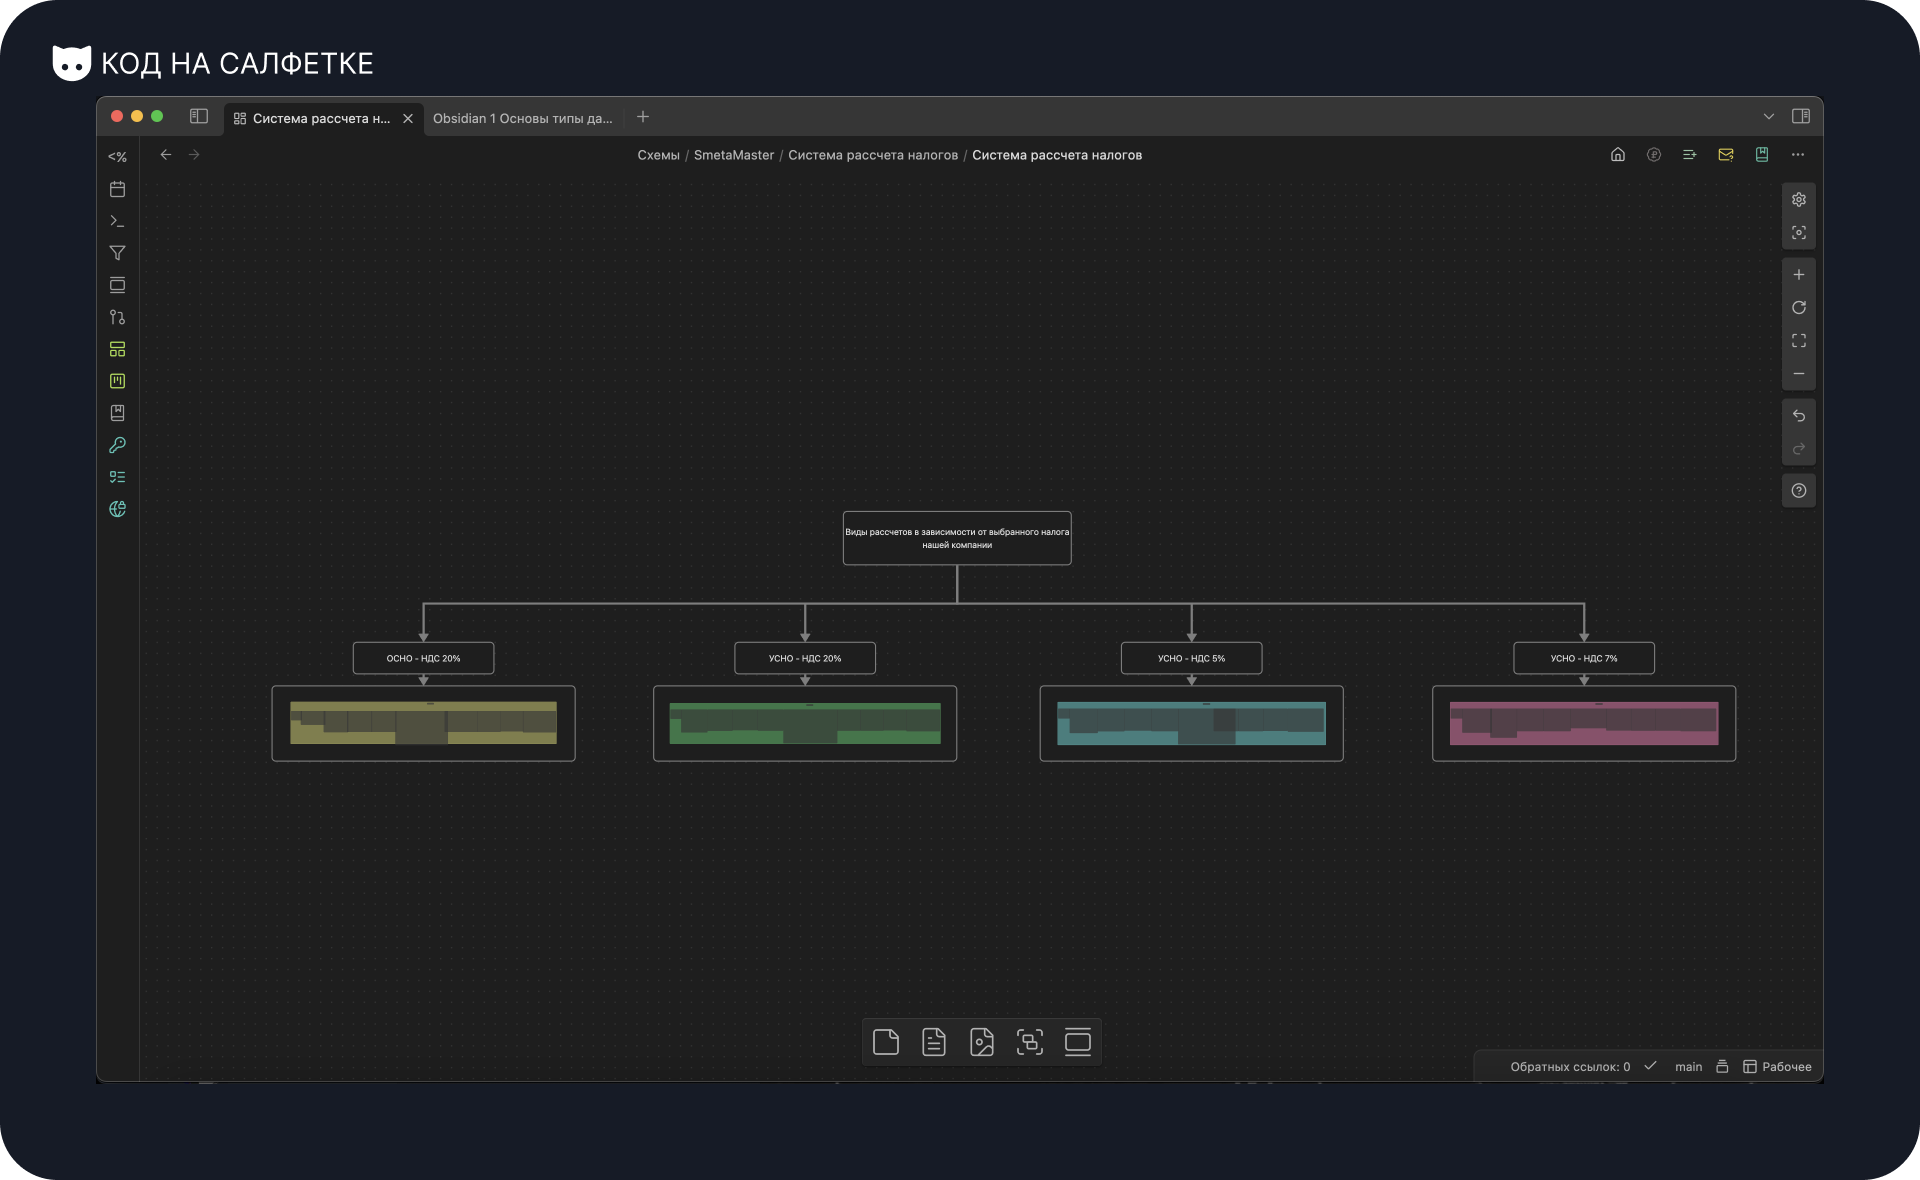Switch to Obsidian 1 Основы tab
The image size is (1920, 1180).
(x=522, y=118)
